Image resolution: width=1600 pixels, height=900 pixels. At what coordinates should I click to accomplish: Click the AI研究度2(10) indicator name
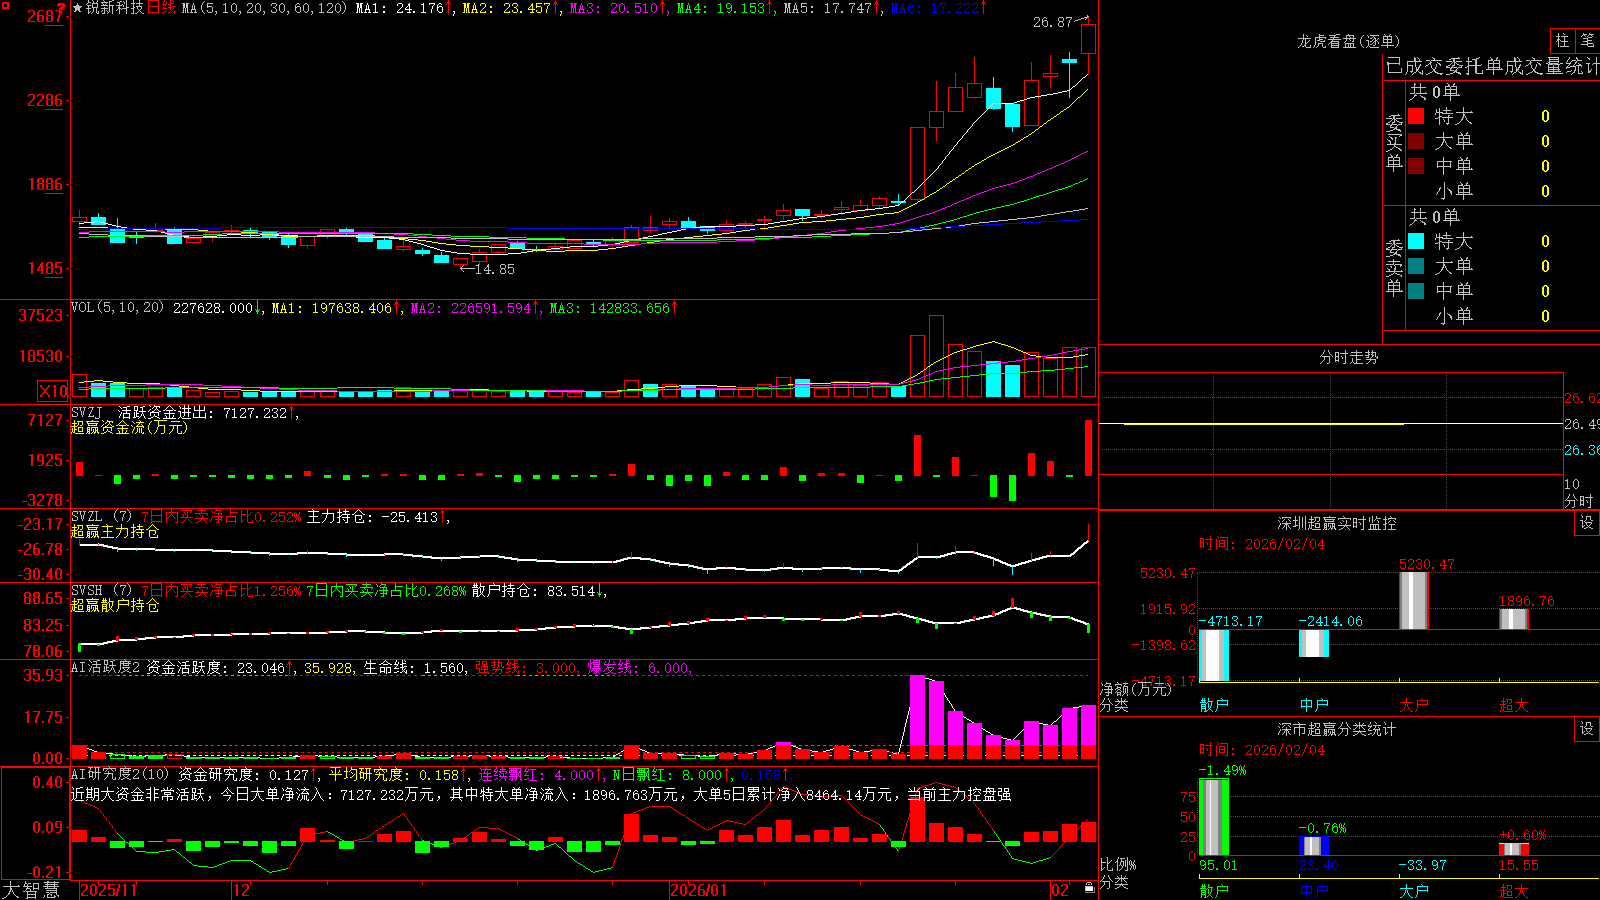click(x=120, y=774)
